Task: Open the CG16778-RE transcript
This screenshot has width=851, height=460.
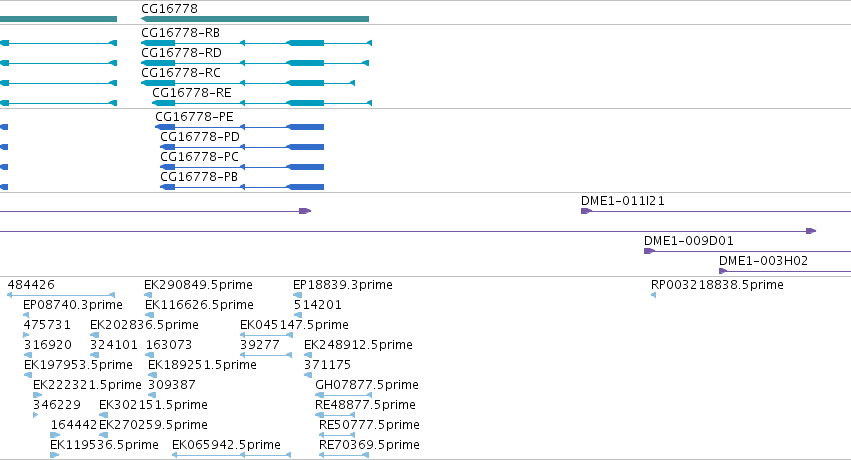Action: [x=262, y=103]
